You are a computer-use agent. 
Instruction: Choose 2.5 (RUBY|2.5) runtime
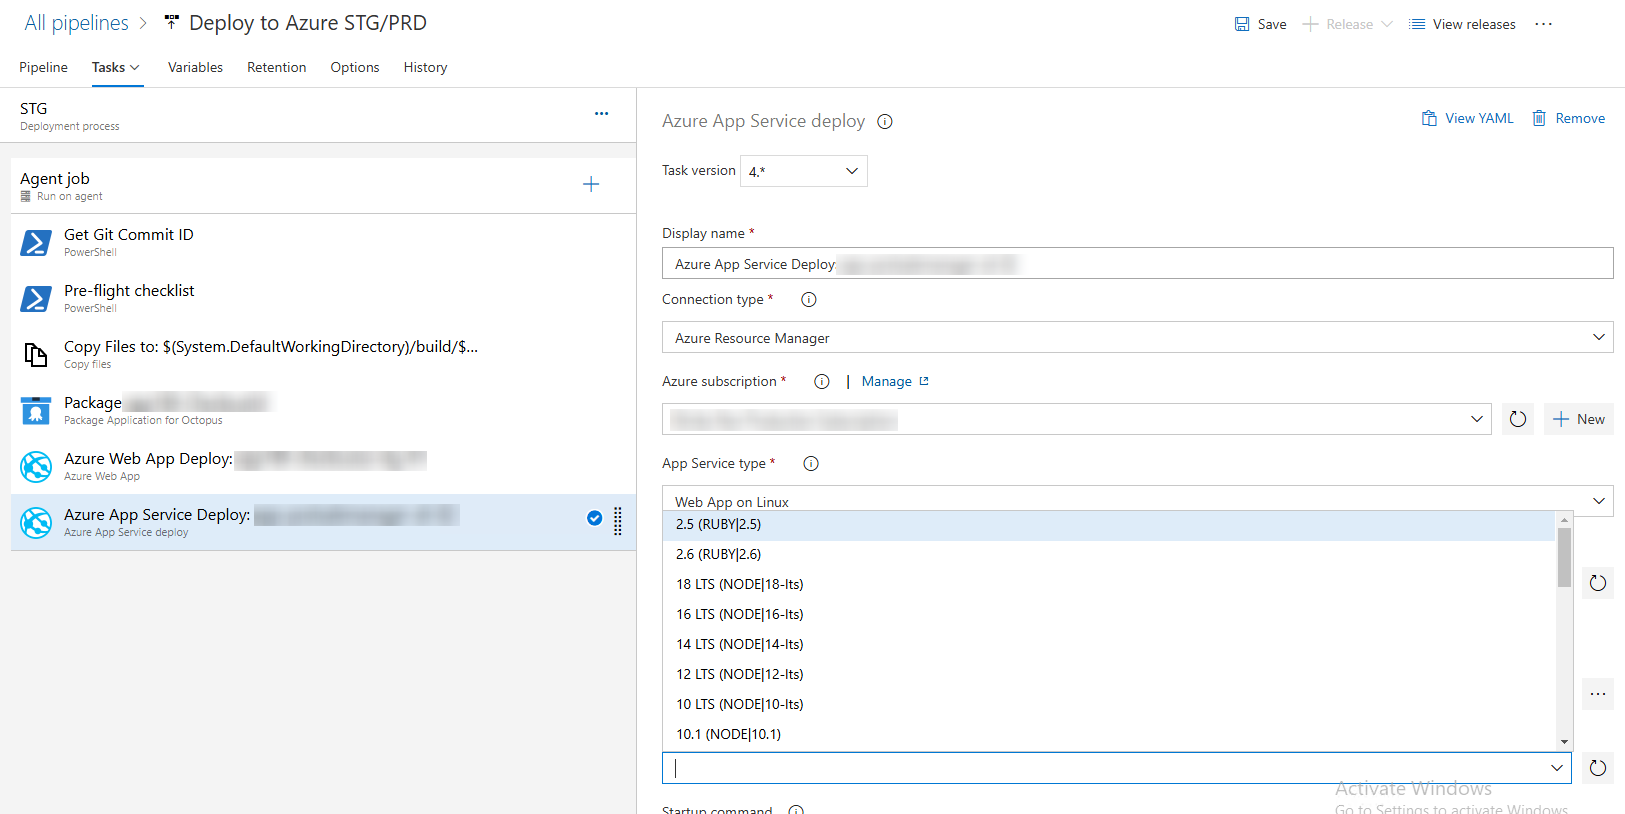pyautogui.click(x=1109, y=525)
